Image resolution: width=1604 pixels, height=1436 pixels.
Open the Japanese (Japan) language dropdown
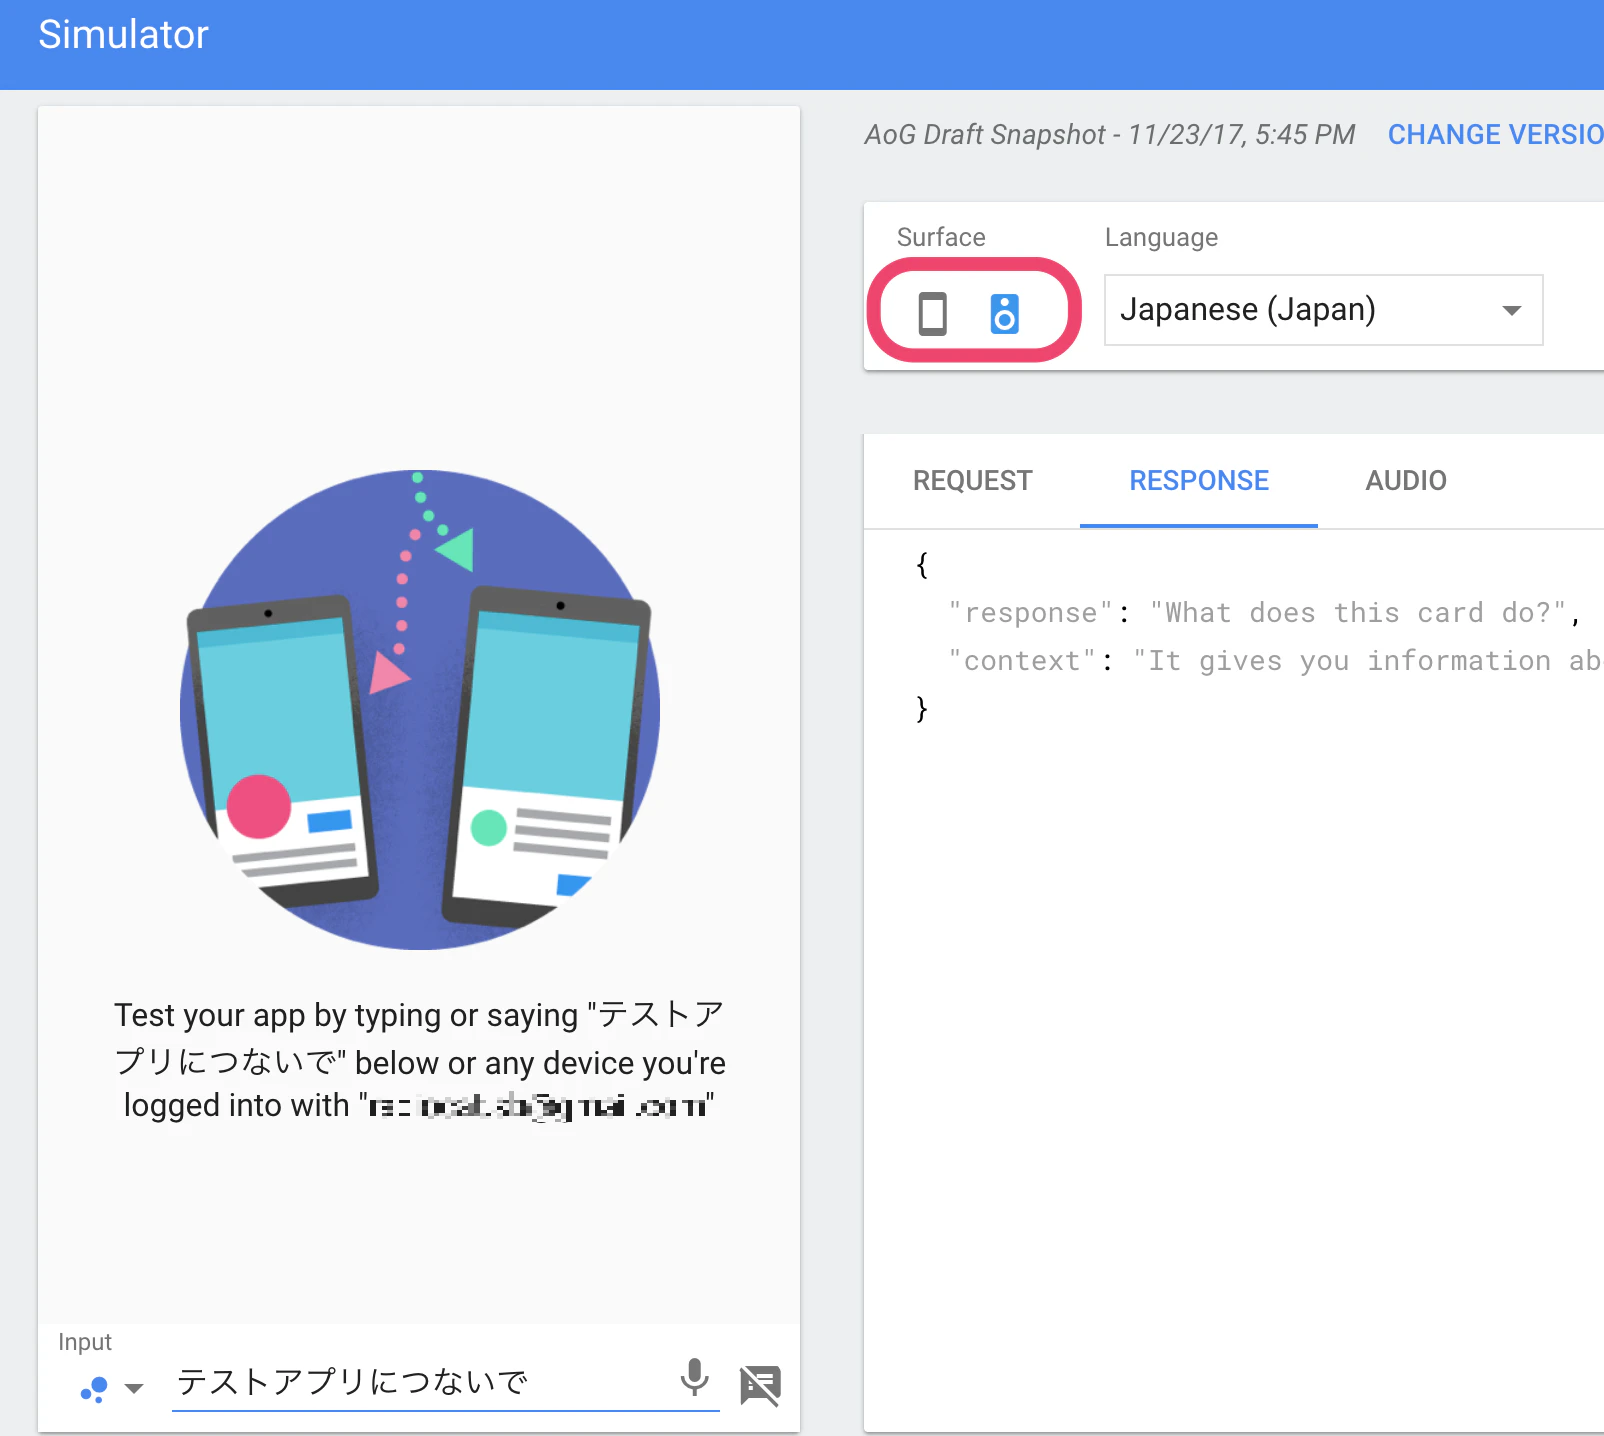point(1323,310)
